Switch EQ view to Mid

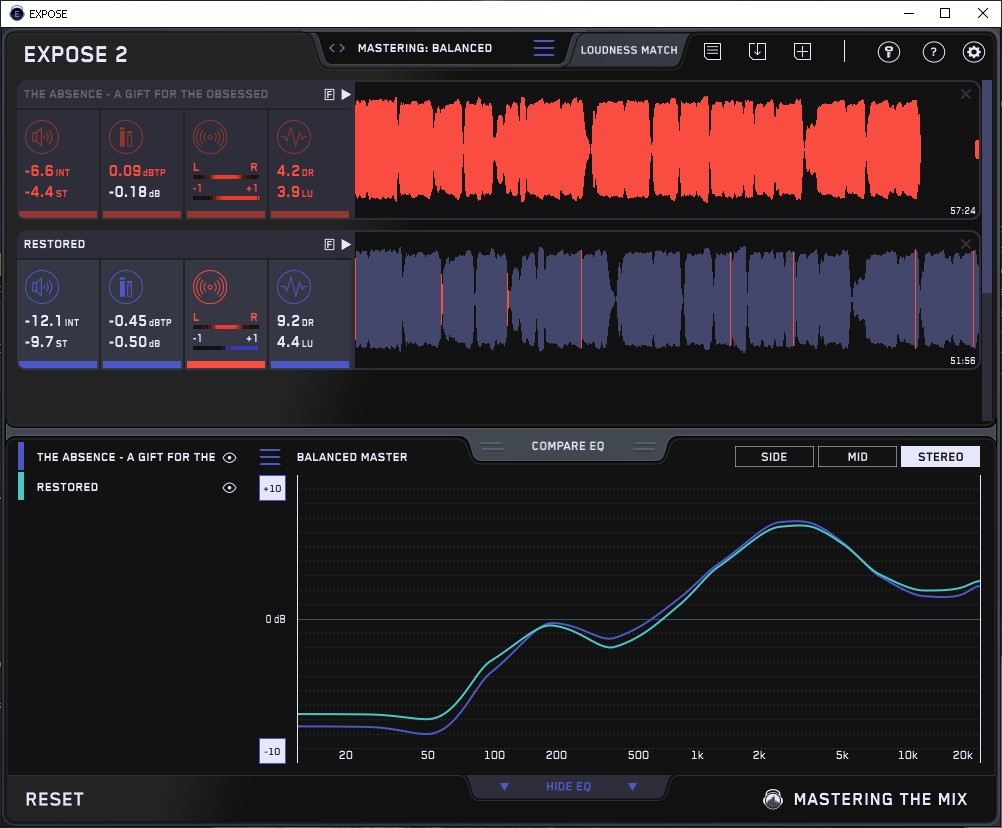coord(857,457)
